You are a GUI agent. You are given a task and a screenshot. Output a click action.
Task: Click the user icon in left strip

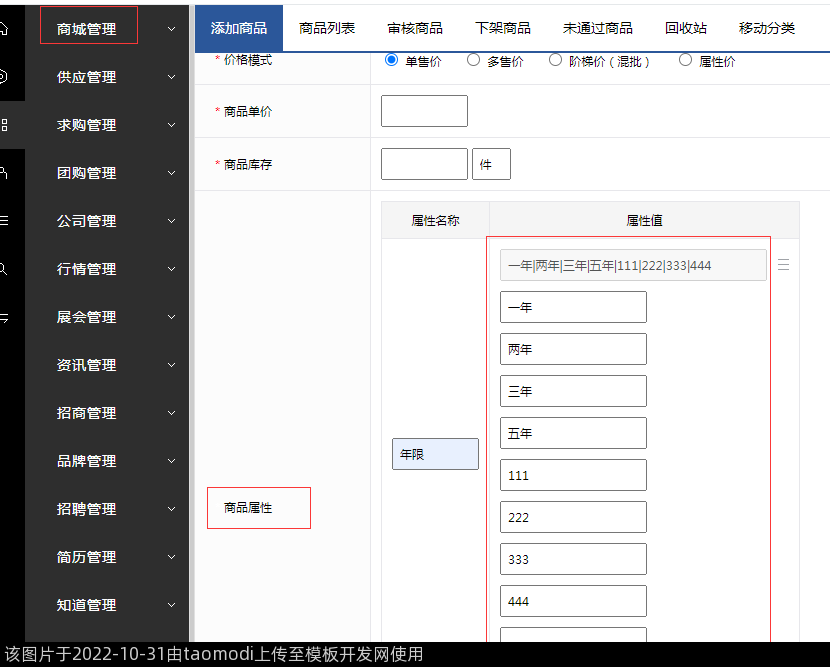coord(4,172)
